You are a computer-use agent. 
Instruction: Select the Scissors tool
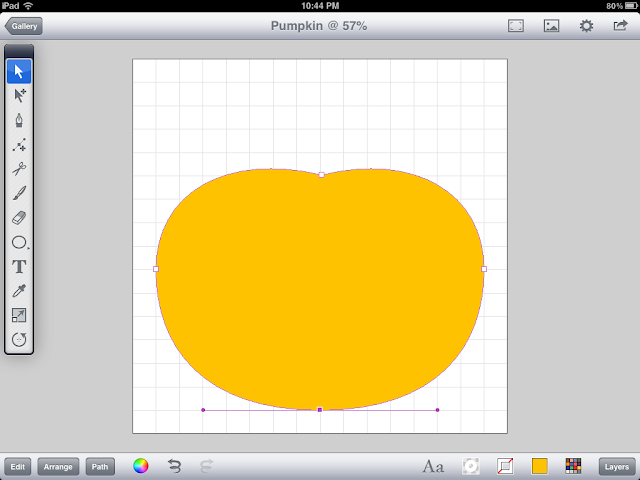coord(19,169)
